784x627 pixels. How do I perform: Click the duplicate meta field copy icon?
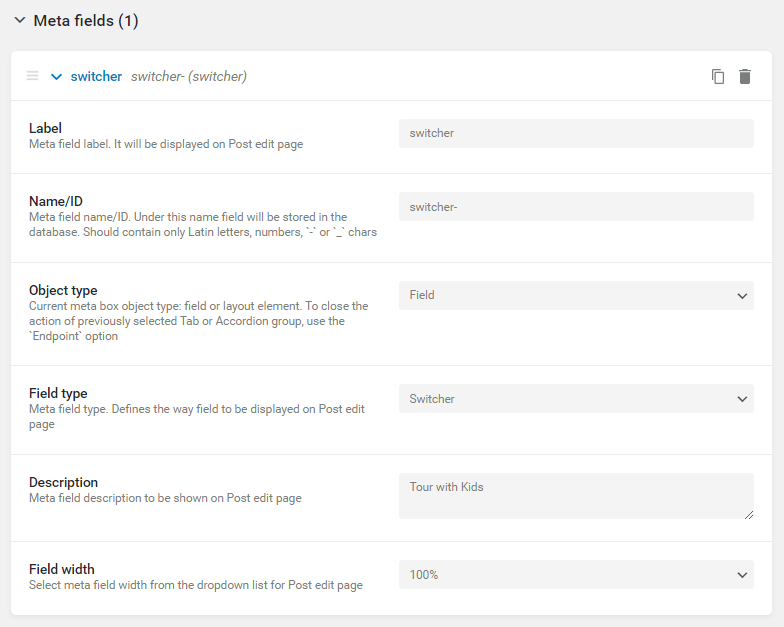click(718, 76)
